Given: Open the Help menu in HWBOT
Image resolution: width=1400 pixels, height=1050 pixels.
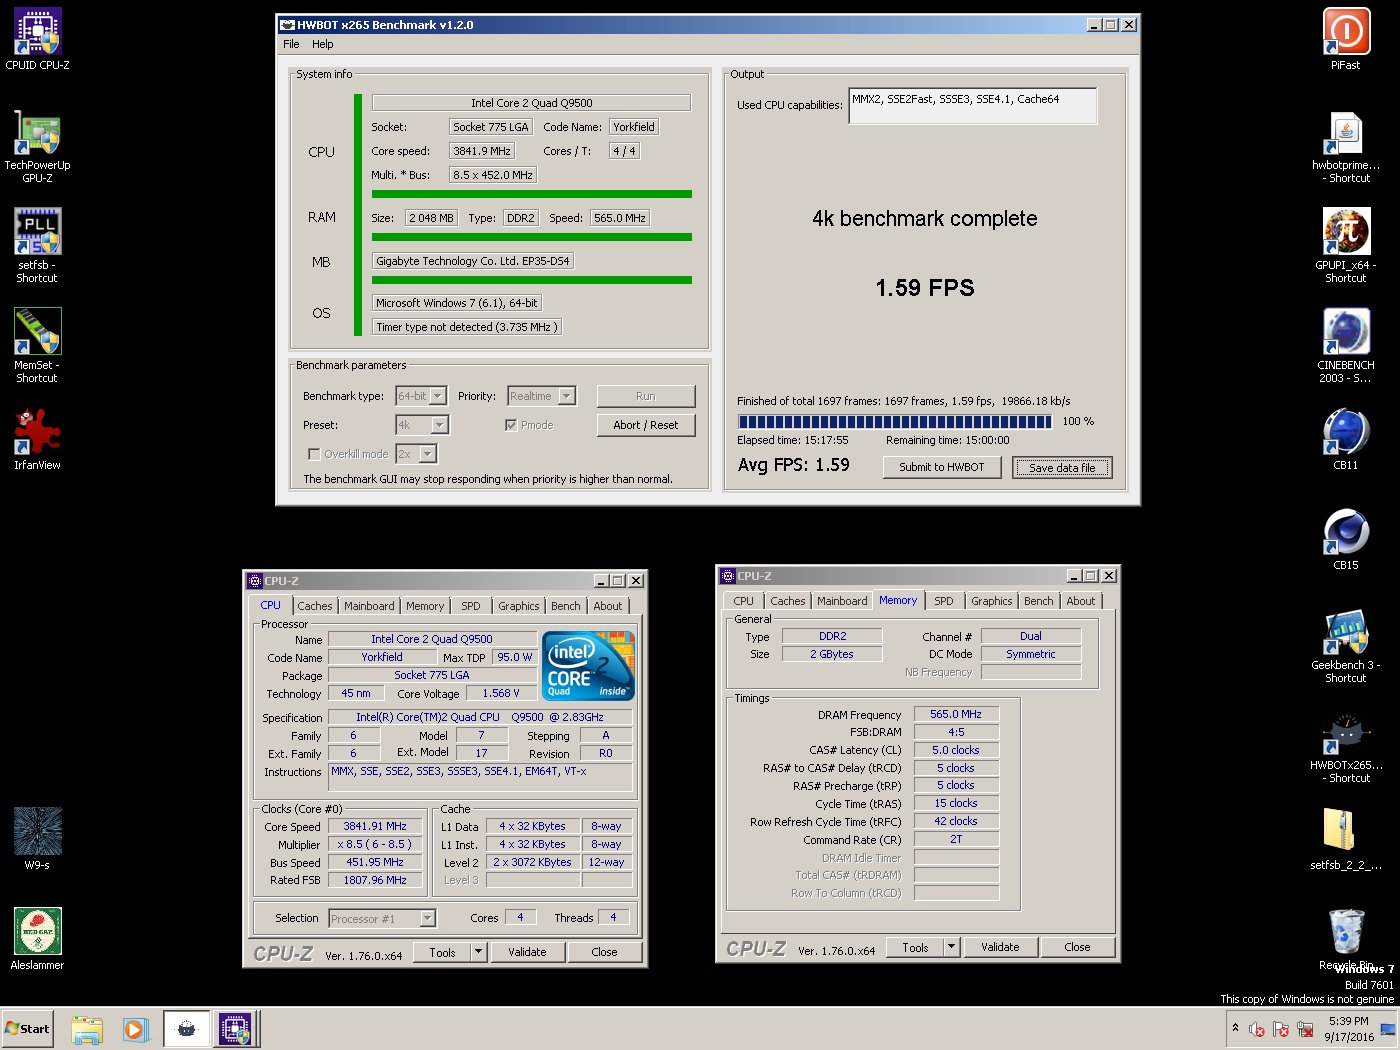Looking at the screenshot, I should [322, 44].
